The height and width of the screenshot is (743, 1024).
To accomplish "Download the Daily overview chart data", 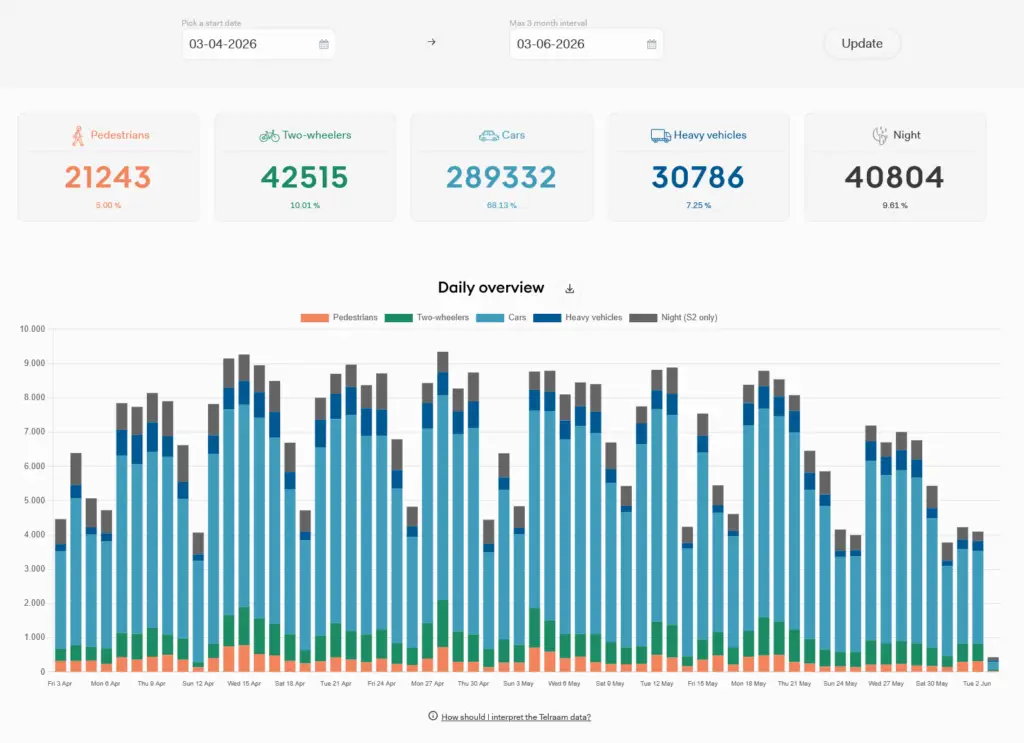I will 569,289.
